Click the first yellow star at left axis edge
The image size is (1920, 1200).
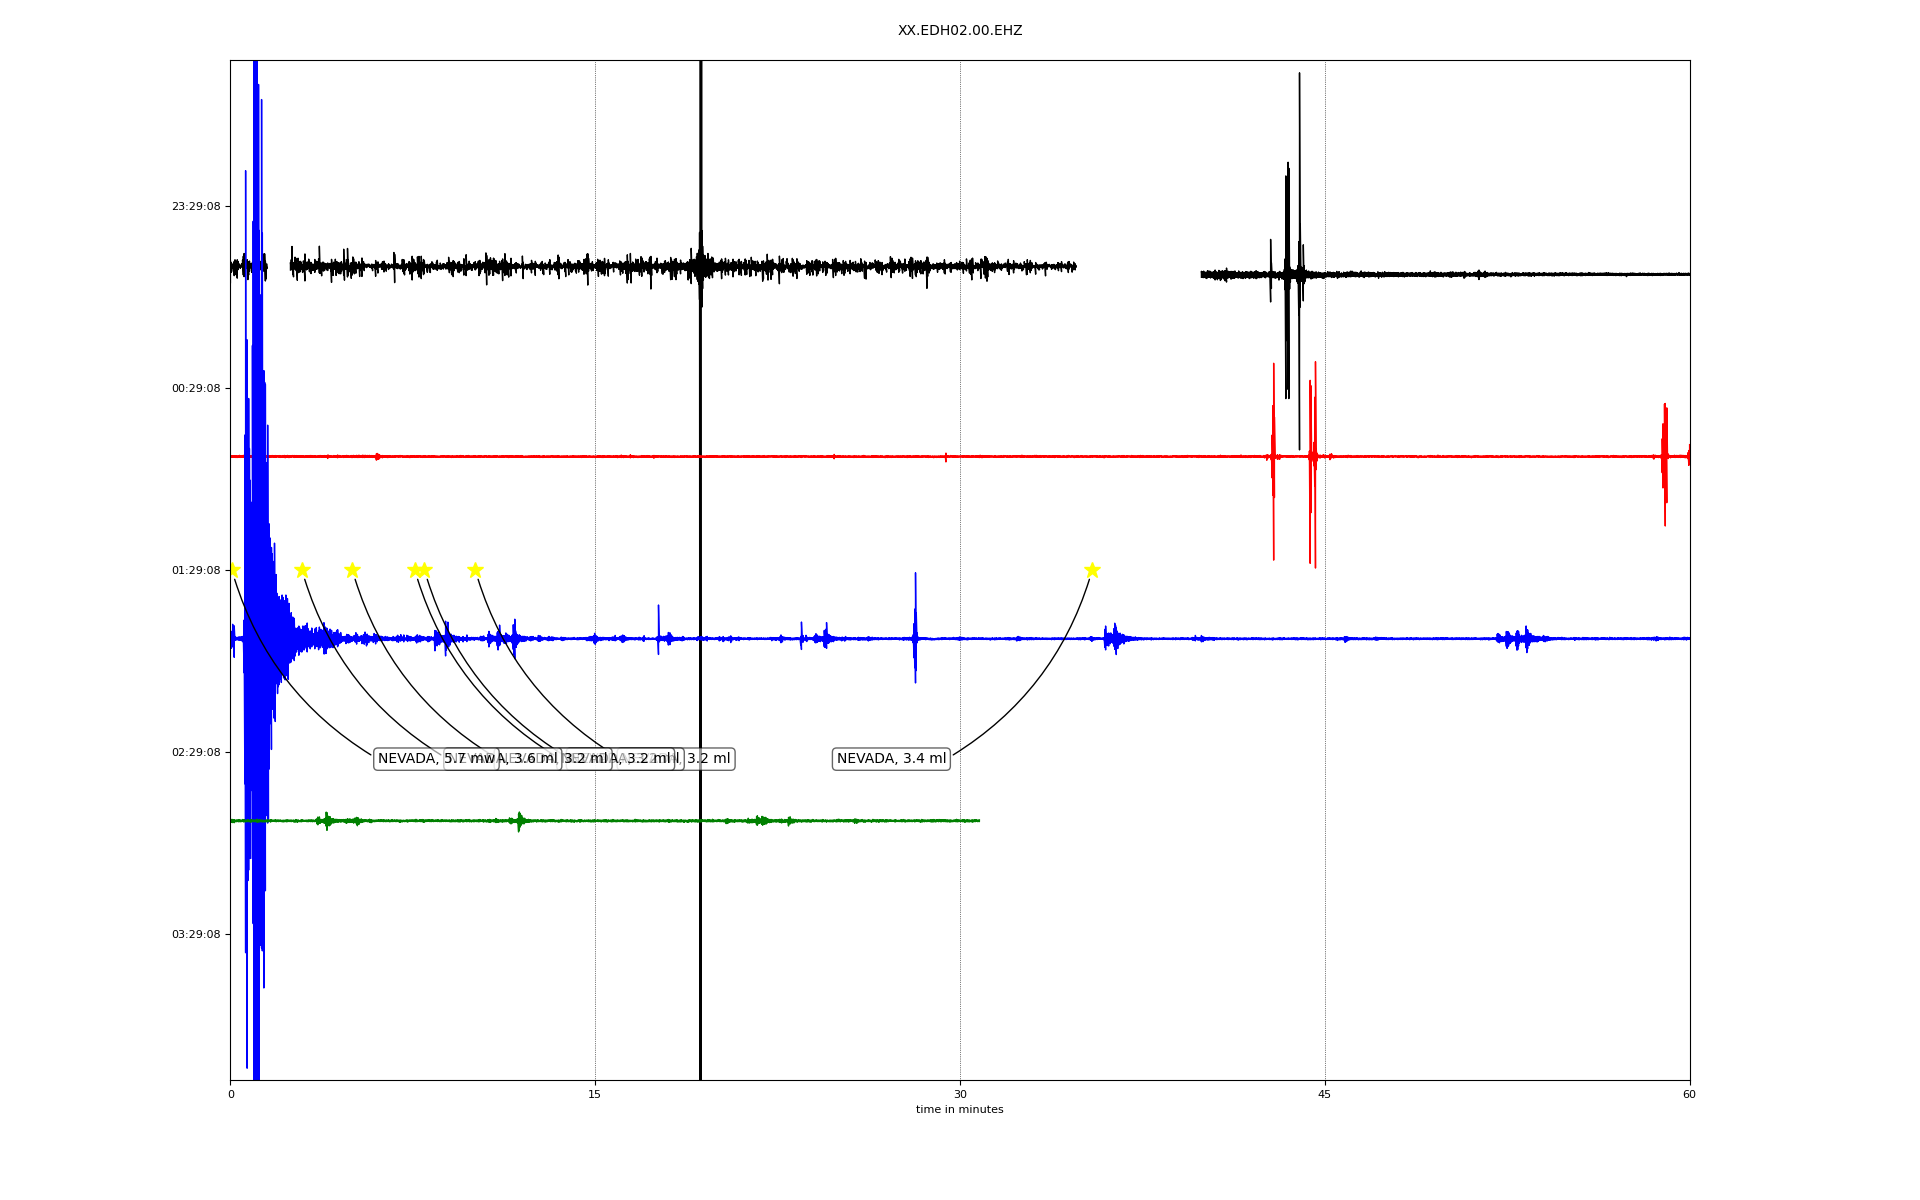[233, 570]
